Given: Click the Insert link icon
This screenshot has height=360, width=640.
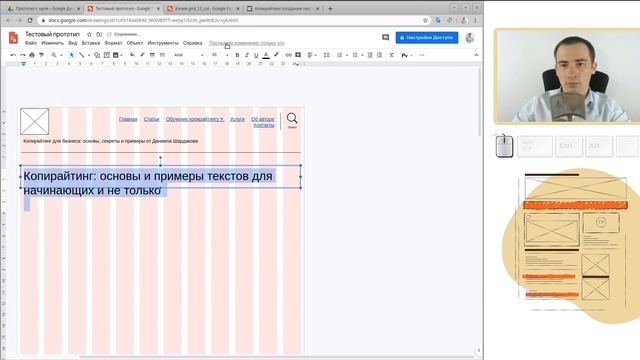Looking at the screenshot, I should click(289, 55).
